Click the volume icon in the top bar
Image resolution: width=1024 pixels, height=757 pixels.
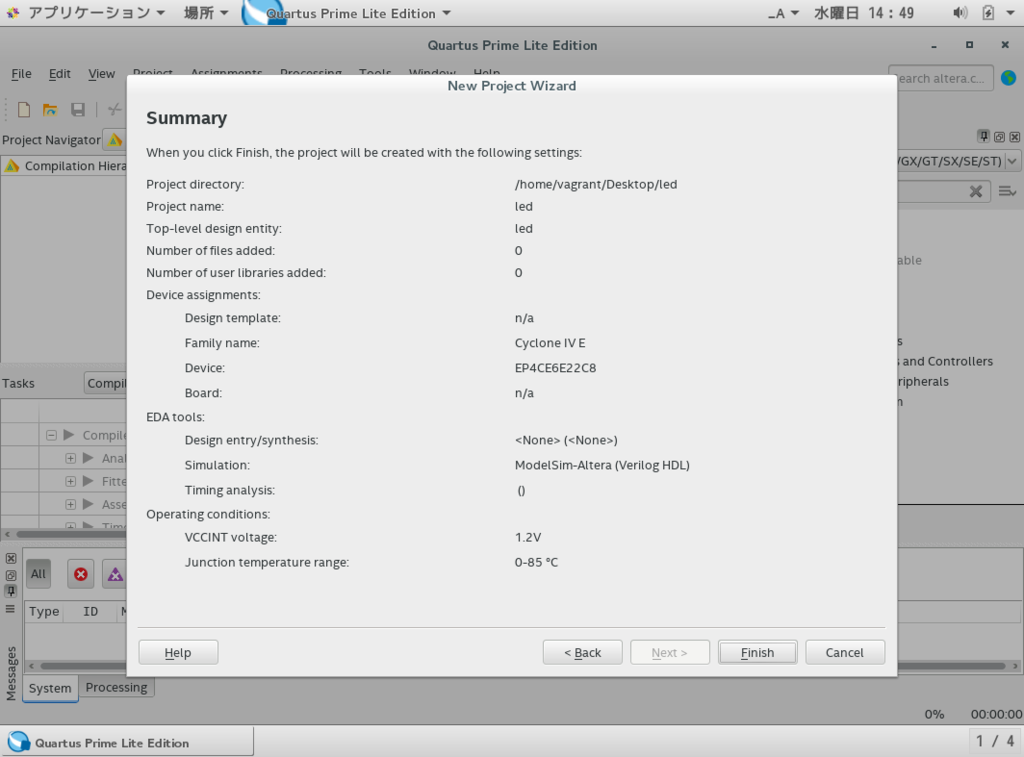pos(960,13)
